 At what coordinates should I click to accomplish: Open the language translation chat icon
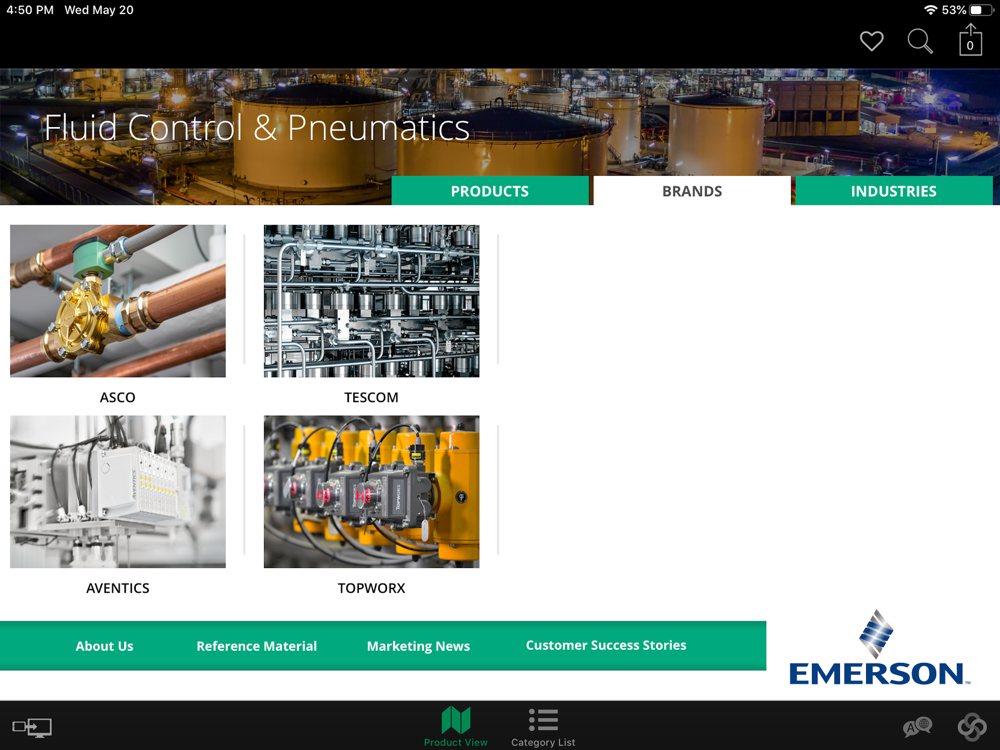pyautogui.click(x=918, y=726)
